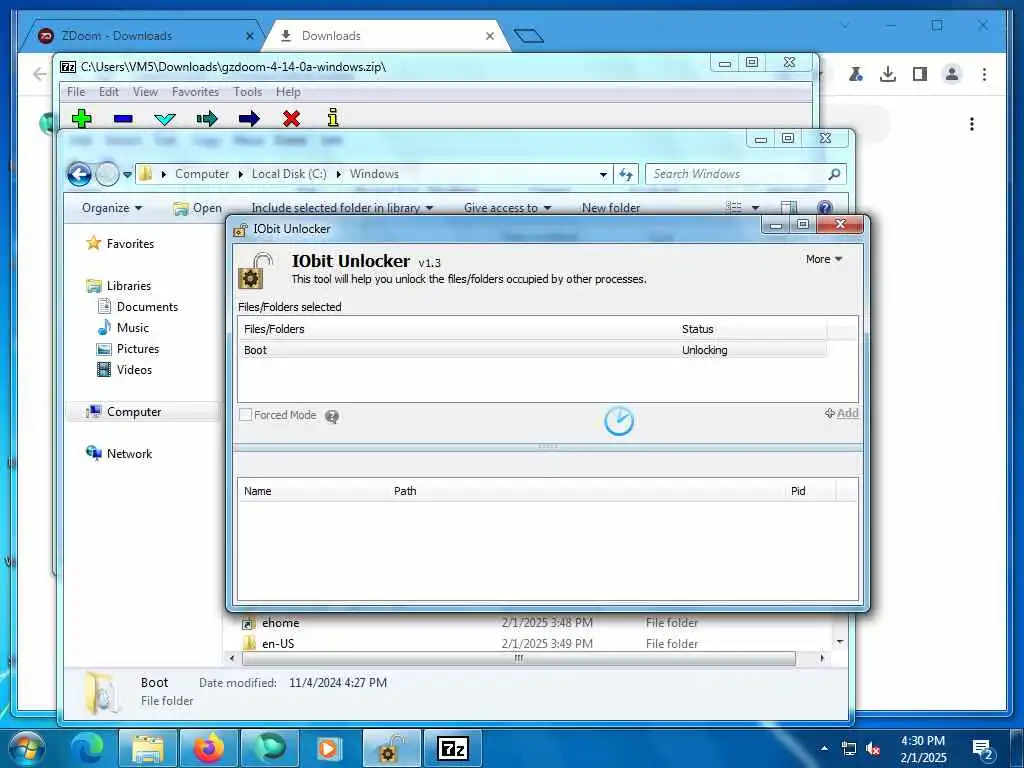Select the en-US folder row
This screenshot has width=1024, height=768.
(x=536, y=644)
